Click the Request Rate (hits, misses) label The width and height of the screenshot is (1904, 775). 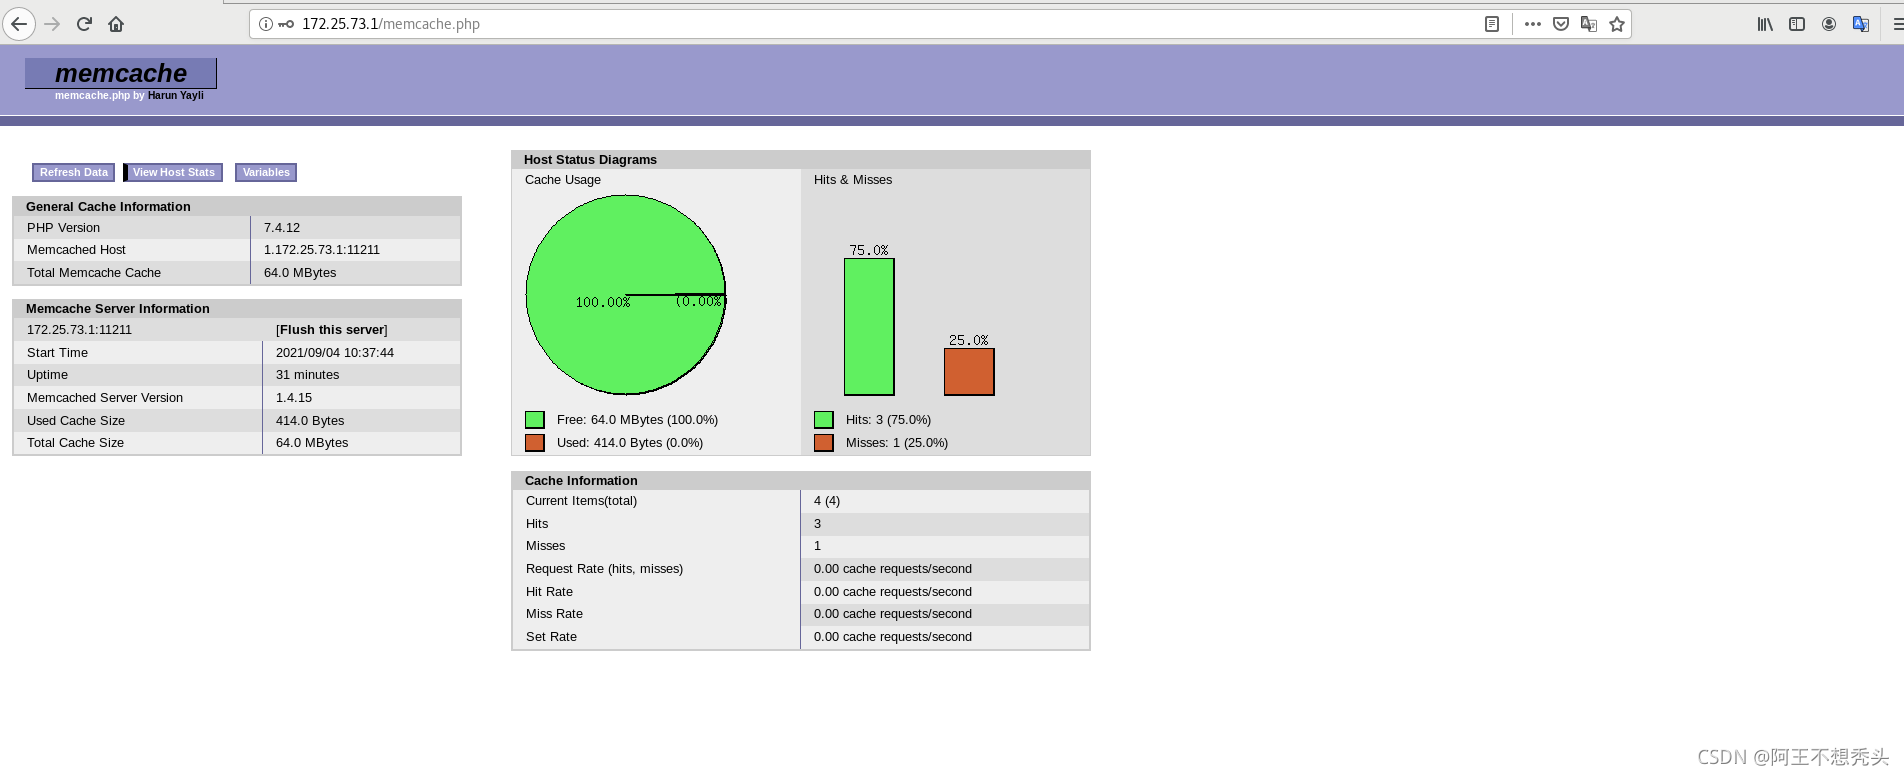tap(605, 569)
